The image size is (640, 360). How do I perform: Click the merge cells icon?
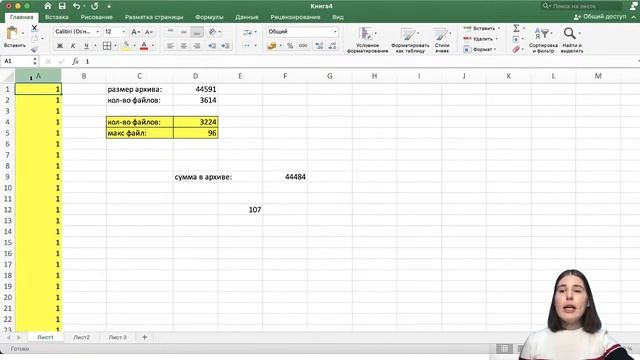tap(247, 46)
